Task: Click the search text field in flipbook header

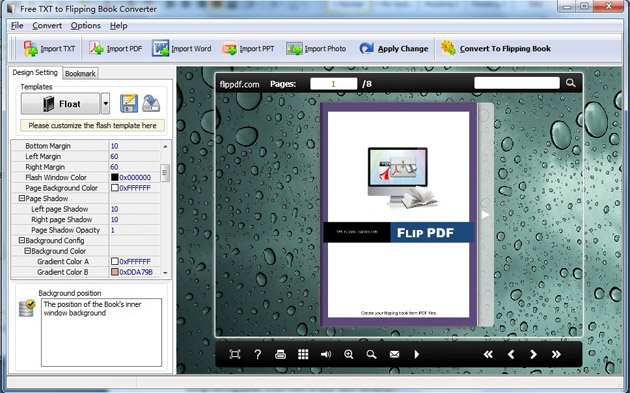Action: [x=517, y=83]
